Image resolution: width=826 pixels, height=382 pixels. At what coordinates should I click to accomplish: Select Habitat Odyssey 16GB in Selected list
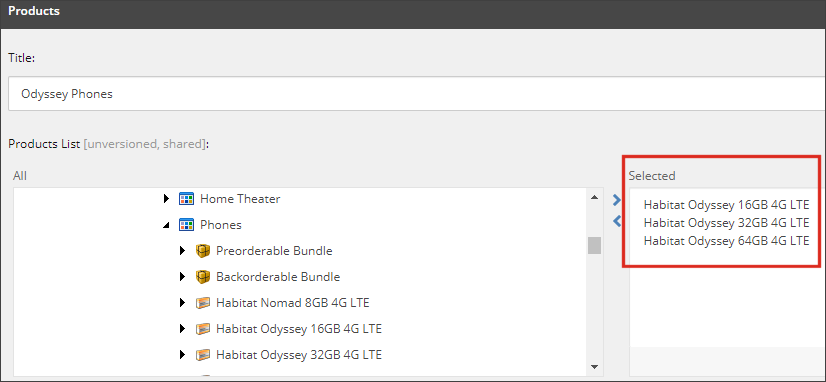pos(726,205)
